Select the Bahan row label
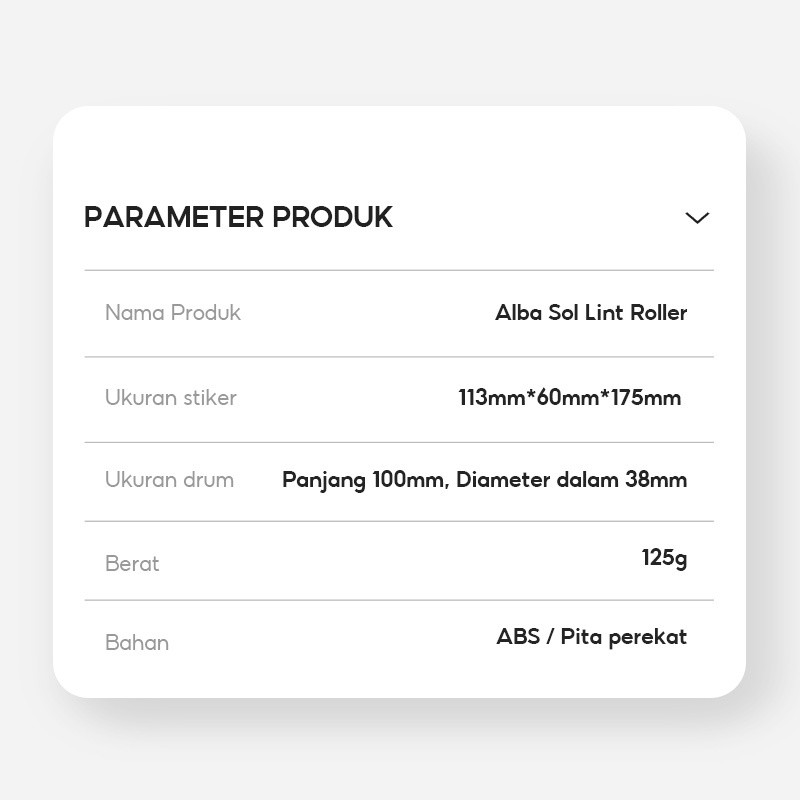 point(137,643)
